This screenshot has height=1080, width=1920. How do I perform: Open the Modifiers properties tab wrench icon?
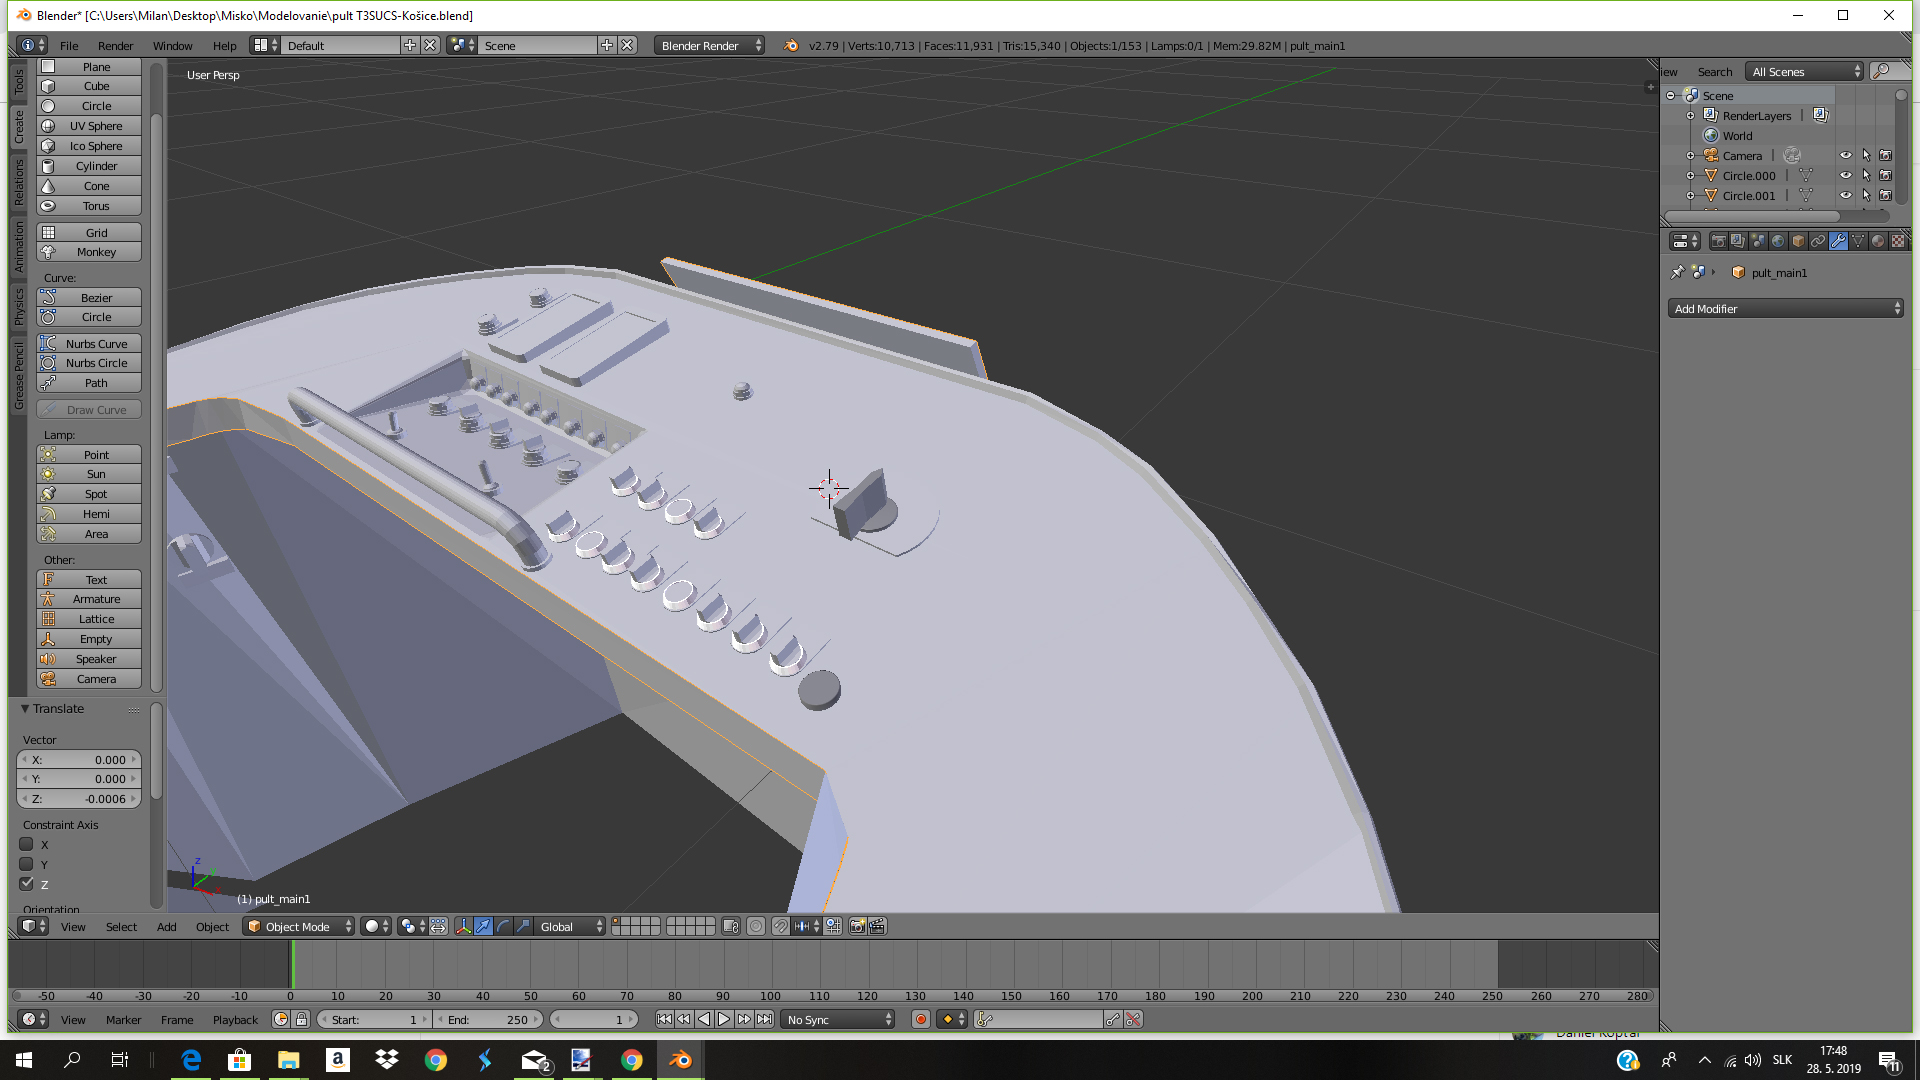coord(1838,241)
